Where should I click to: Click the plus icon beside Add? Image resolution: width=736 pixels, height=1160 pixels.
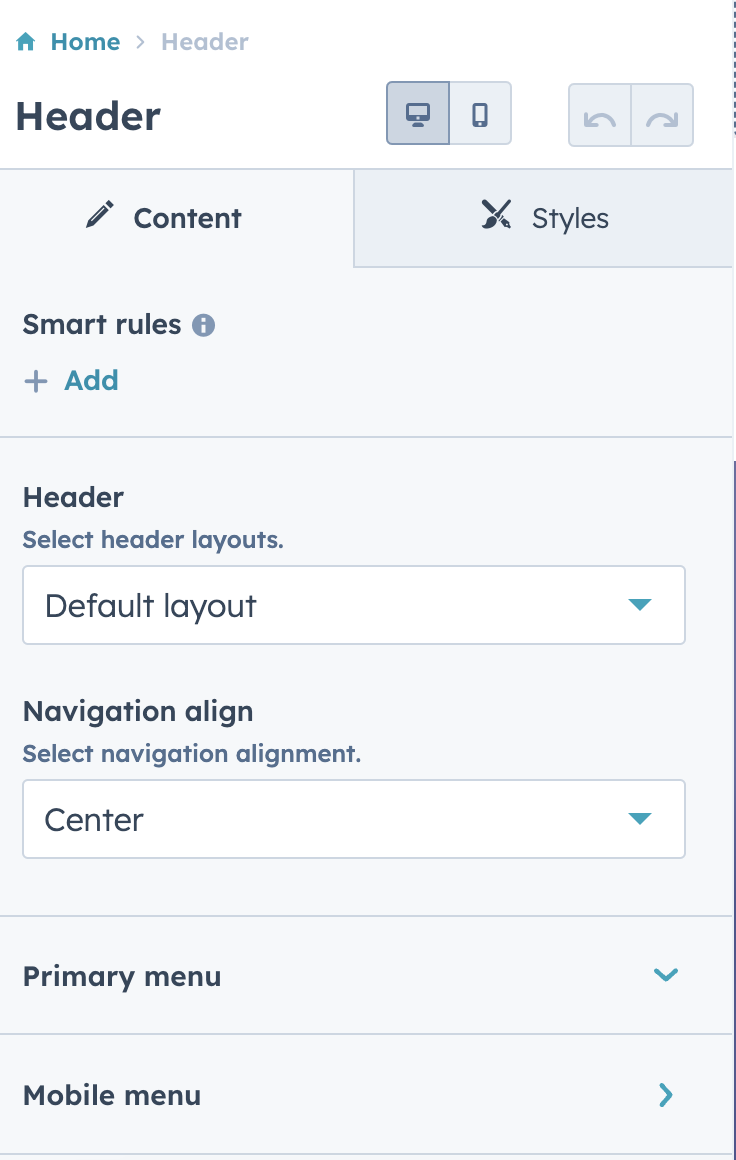[36, 382]
